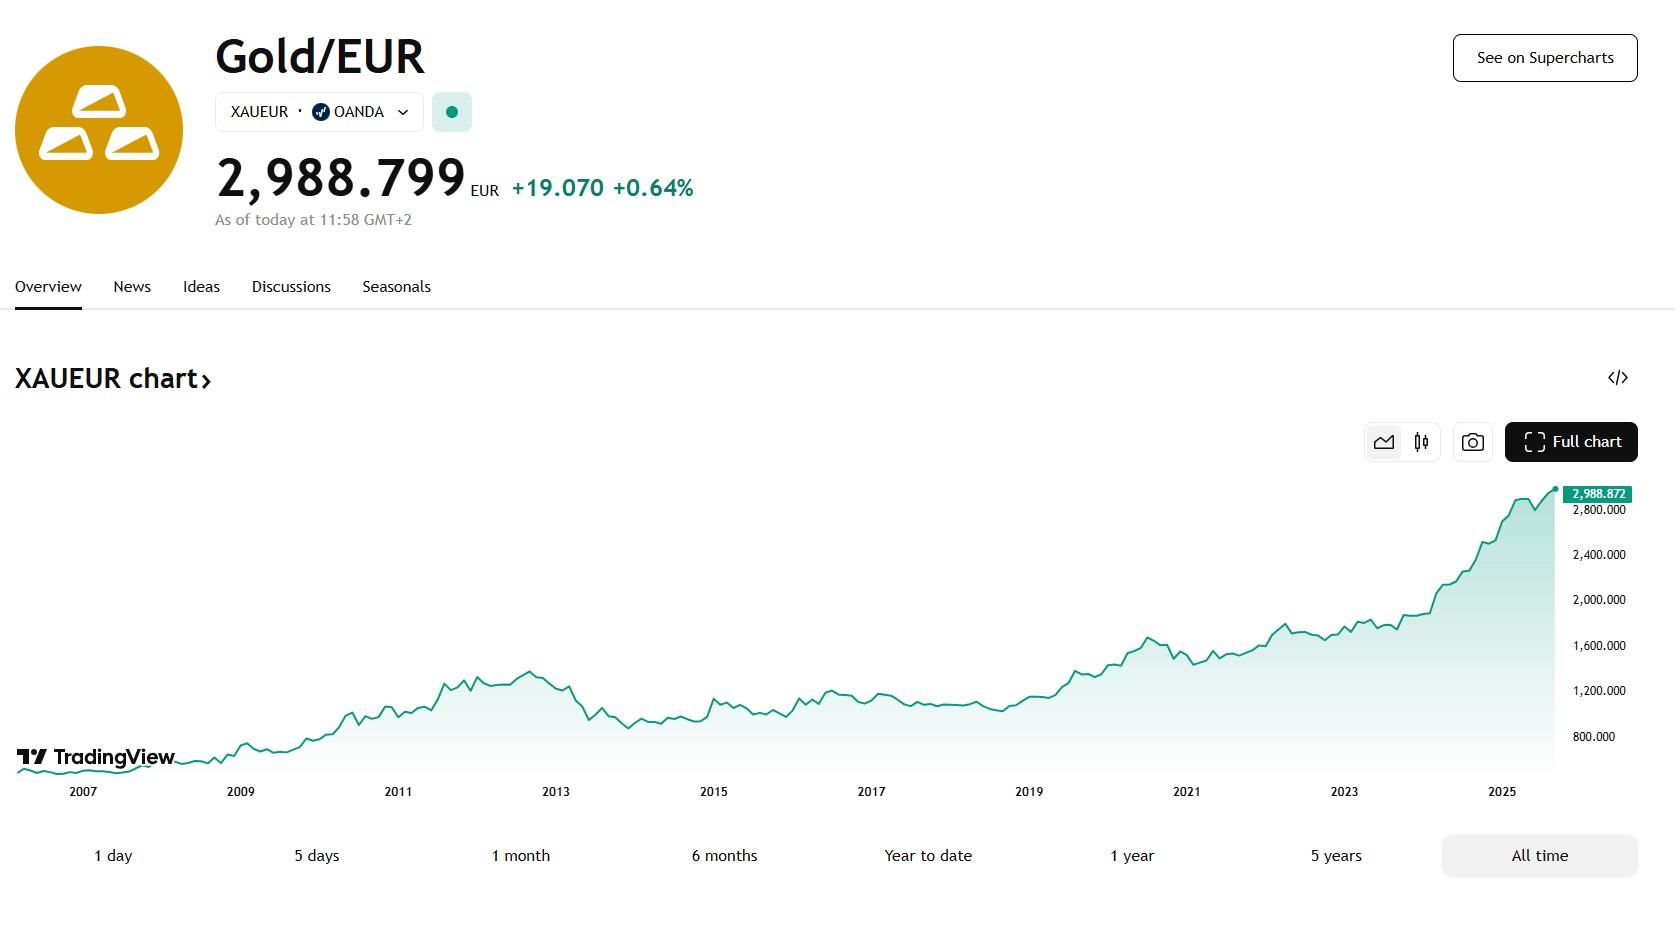Click the TradingView logo on chart
The image size is (1675, 947).
click(x=96, y=758)
